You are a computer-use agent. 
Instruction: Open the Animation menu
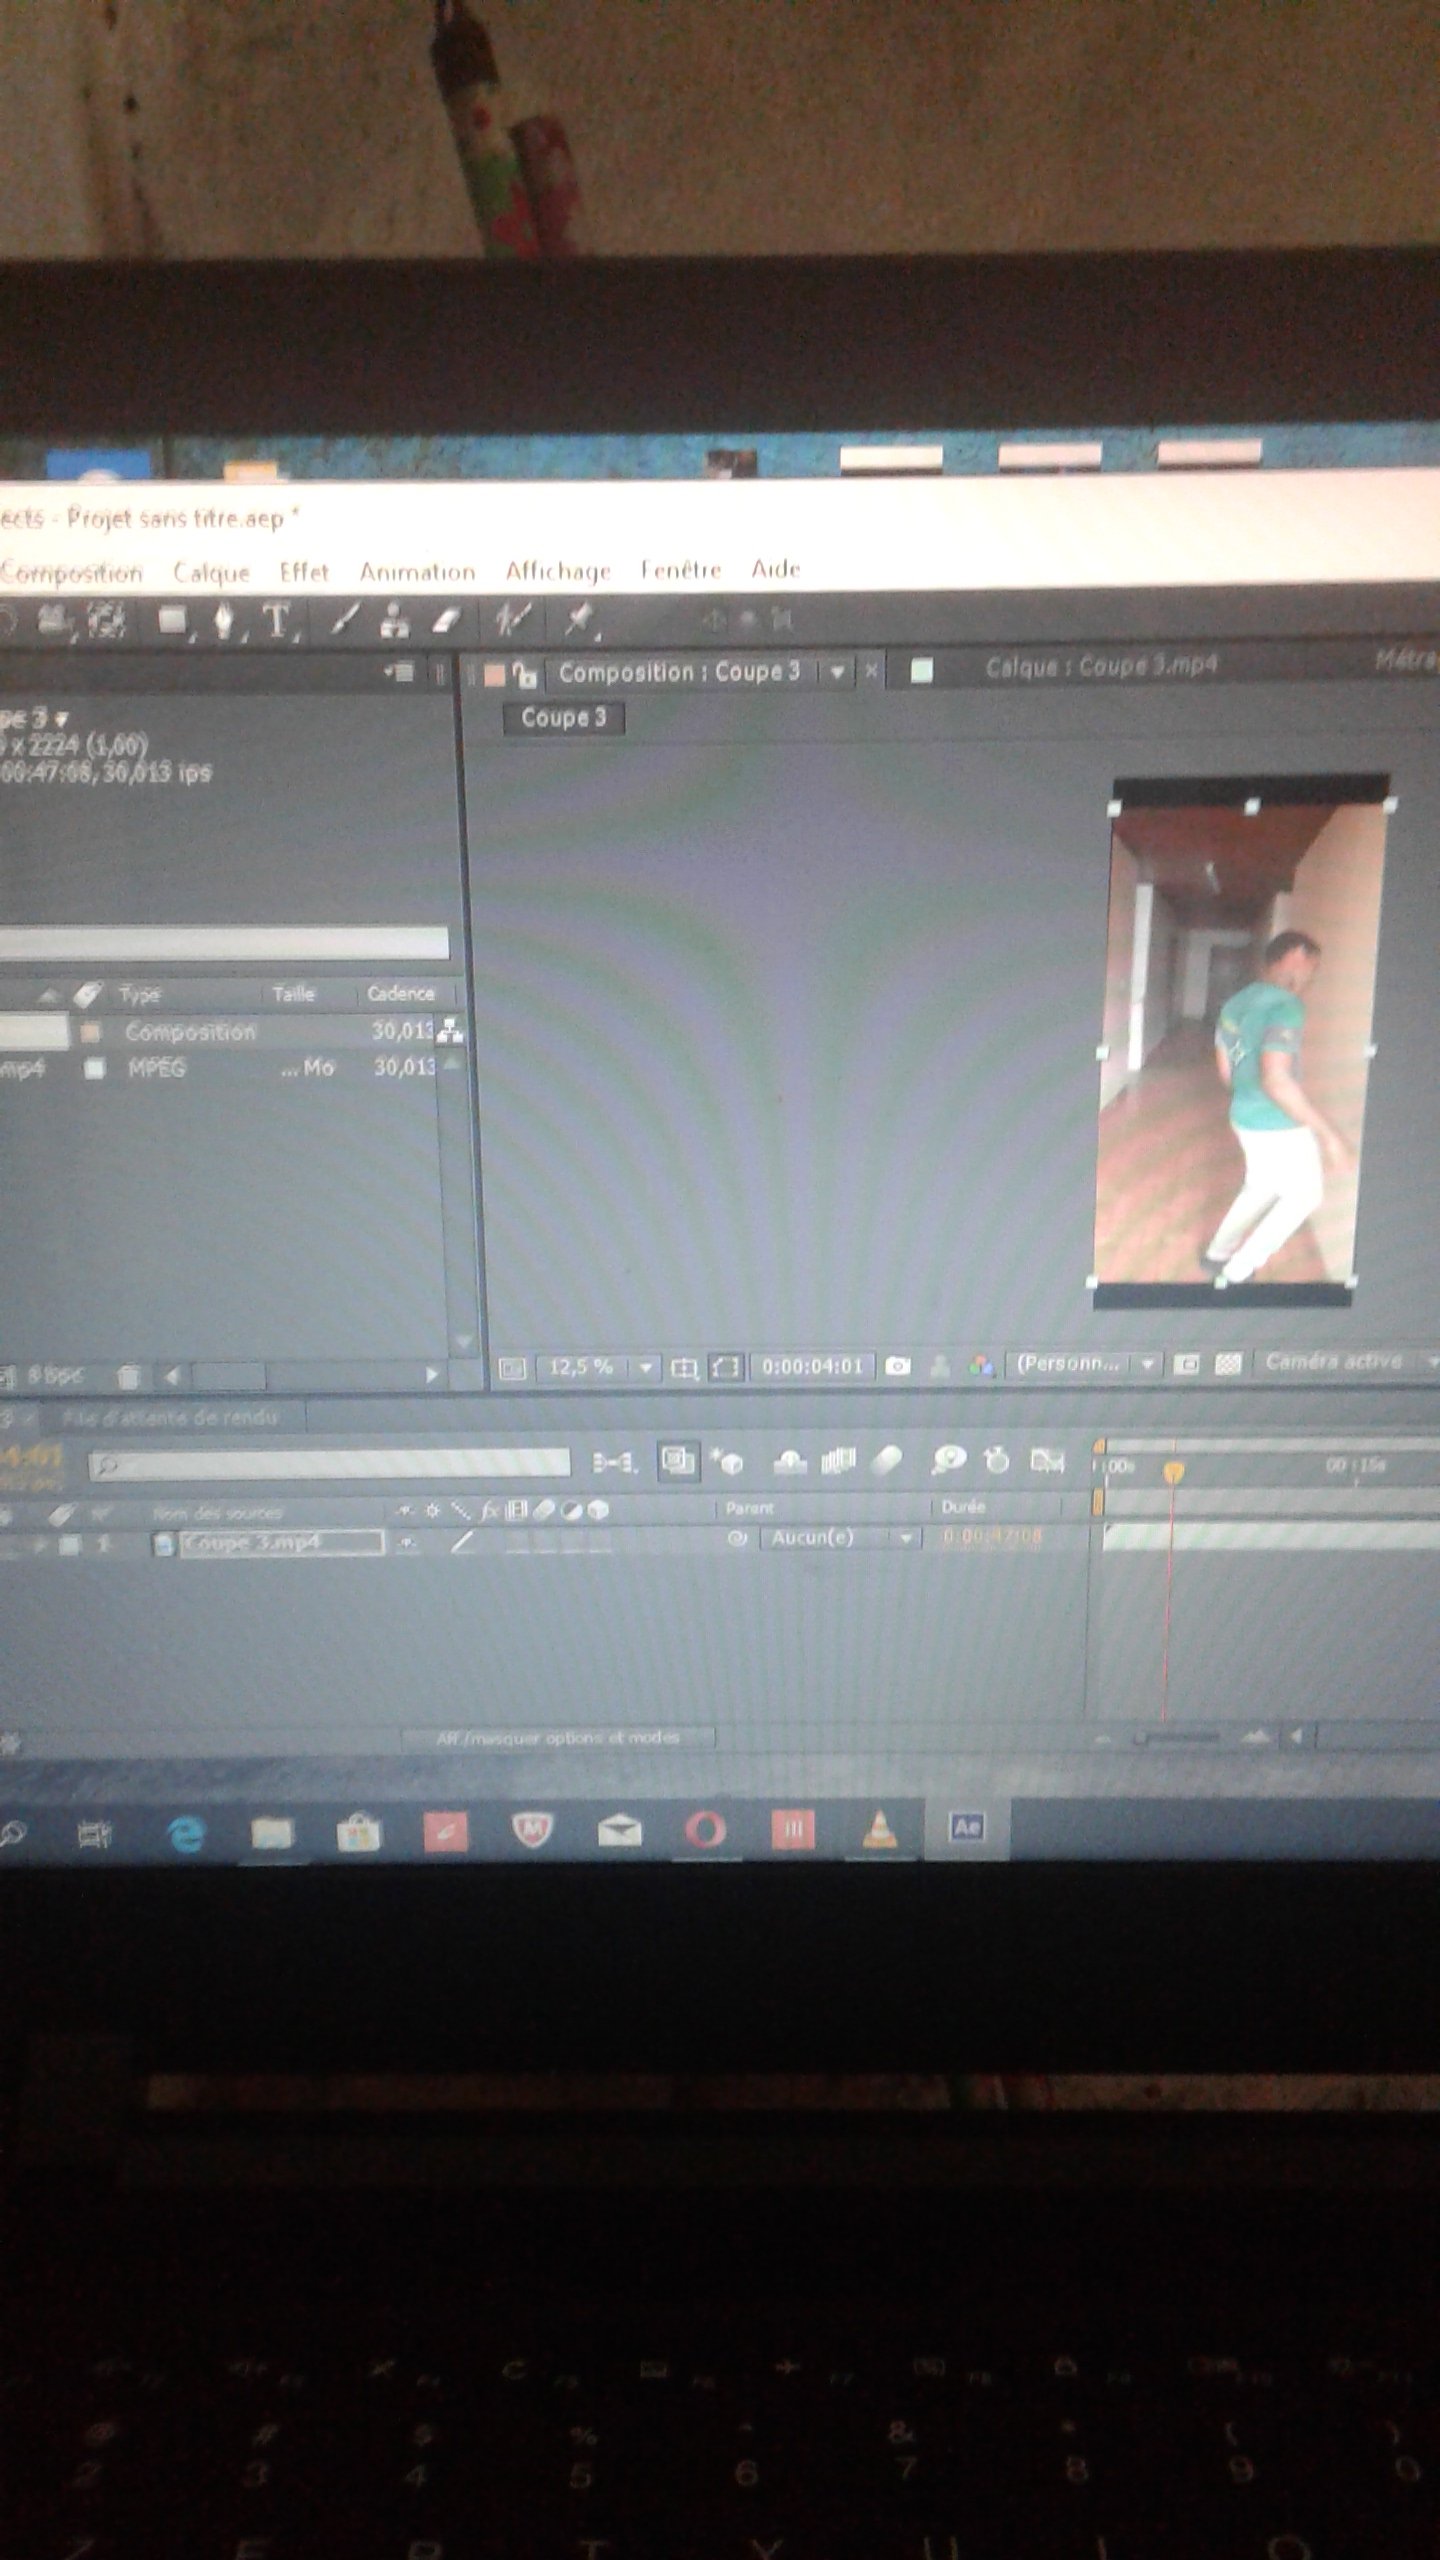(417, 572)
